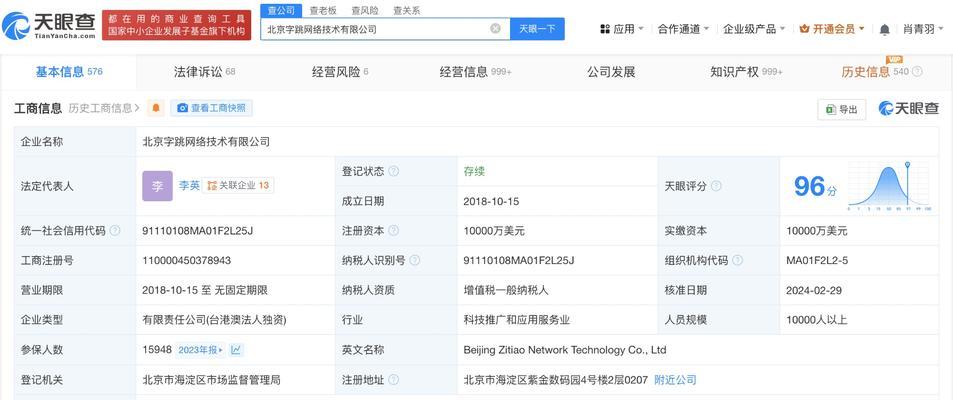Click the help icon next to 天眼评分
953x400 pixels.
[x=716, y=186]
